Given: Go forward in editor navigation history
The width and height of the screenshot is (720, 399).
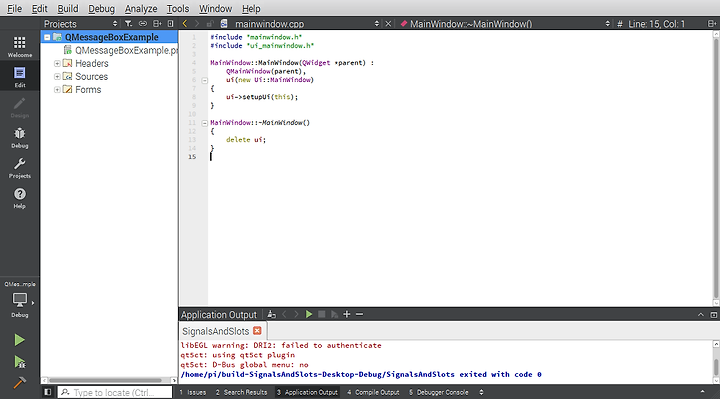Looking at the screenshot, I should point(197,23).
